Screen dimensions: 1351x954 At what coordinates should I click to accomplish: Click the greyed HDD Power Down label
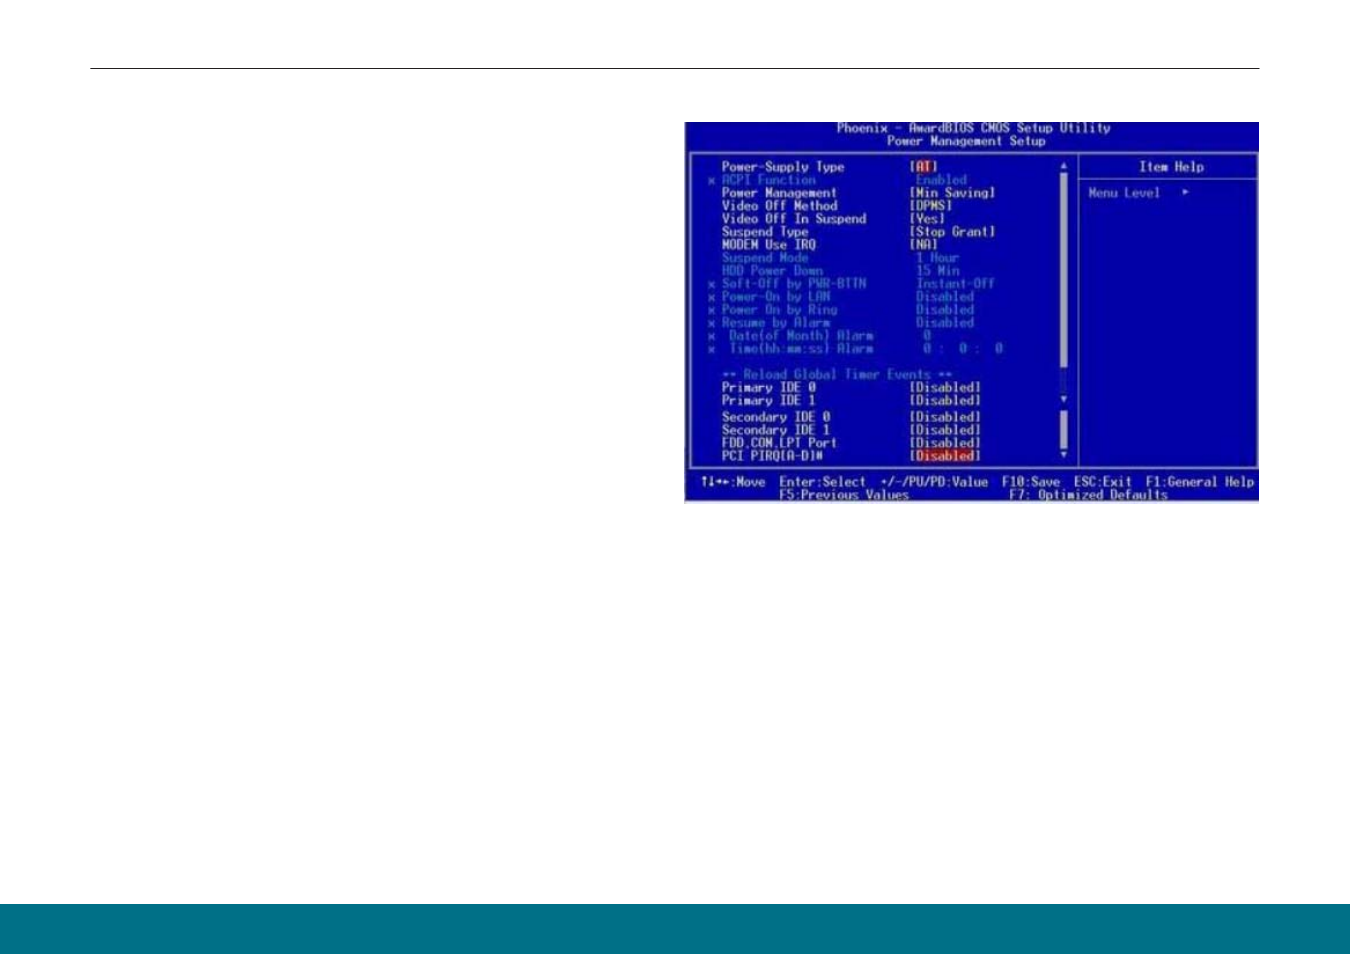(x=772, y=271)
